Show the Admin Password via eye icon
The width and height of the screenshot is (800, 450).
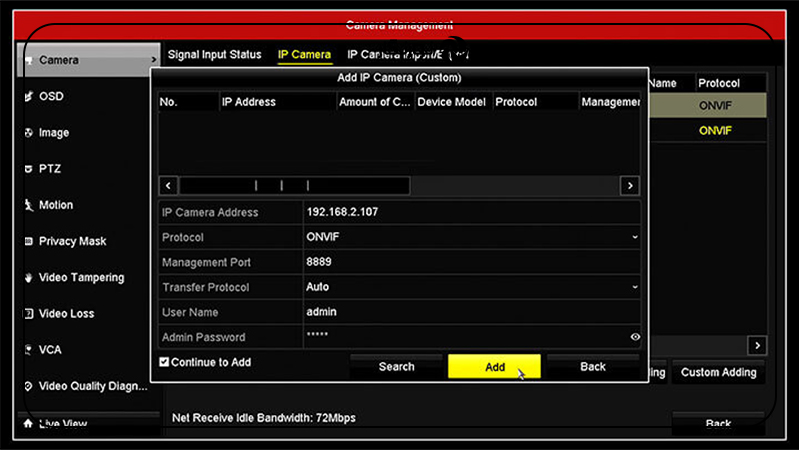tap(634, 338)
